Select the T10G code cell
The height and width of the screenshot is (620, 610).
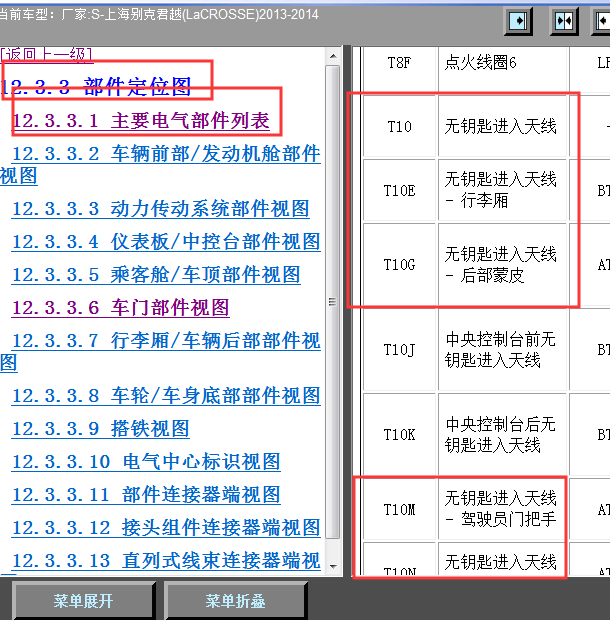tap(399, 264)
